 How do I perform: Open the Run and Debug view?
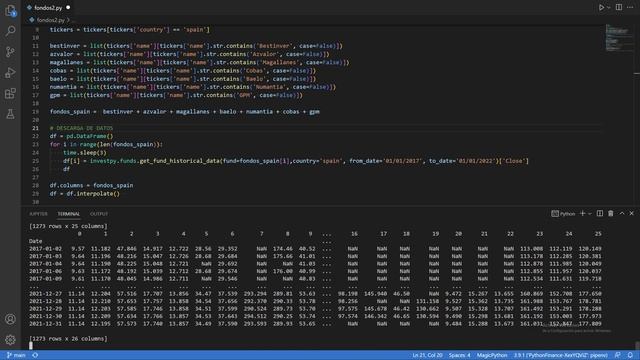pyautogui.click(x=11, y=73)
